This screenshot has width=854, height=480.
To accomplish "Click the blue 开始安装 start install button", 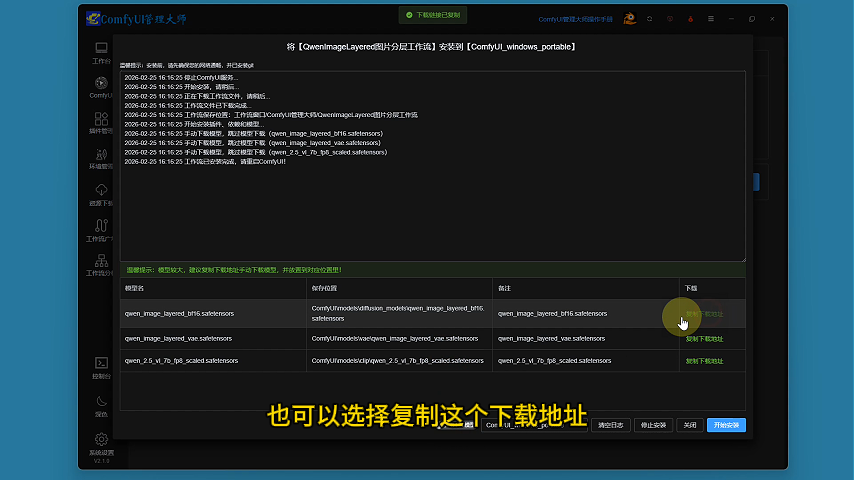I will (726, 425).
